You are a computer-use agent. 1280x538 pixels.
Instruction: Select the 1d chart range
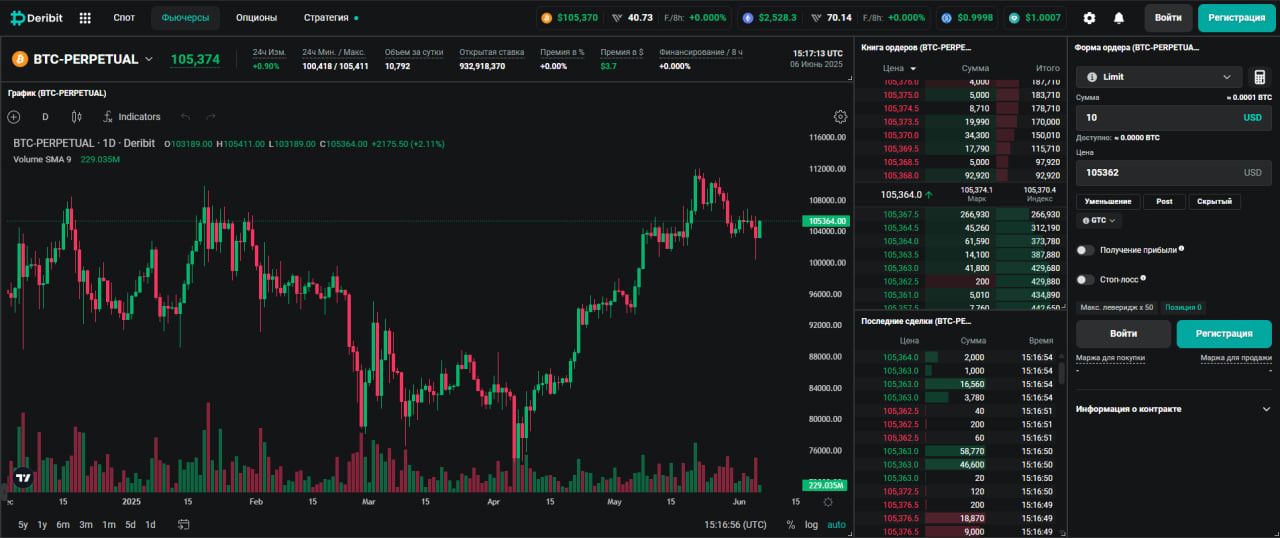pos(150,524)
